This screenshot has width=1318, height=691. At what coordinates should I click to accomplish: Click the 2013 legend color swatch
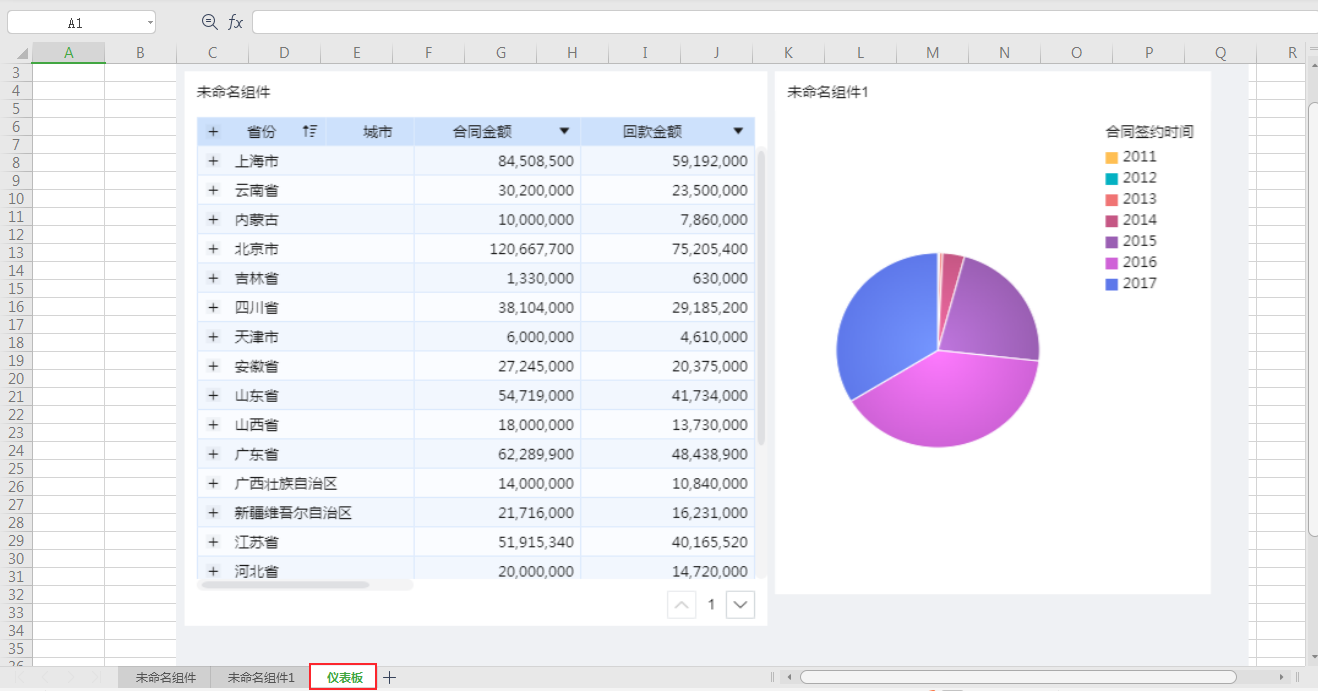pos(1112,199)
